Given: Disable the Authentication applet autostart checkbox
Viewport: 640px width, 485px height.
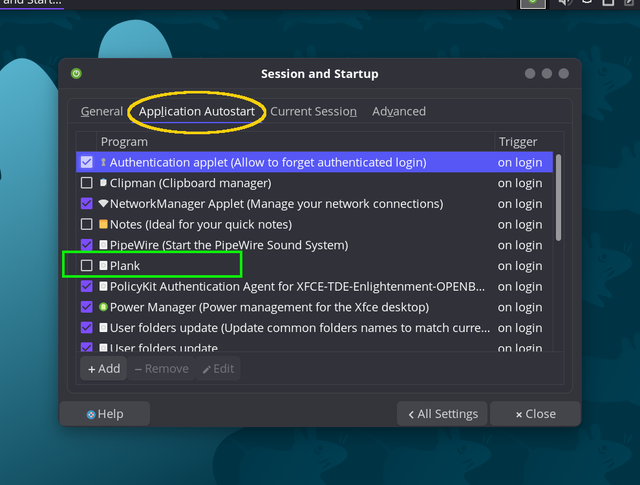Looking at the screenshot, I should pos(87,162).
